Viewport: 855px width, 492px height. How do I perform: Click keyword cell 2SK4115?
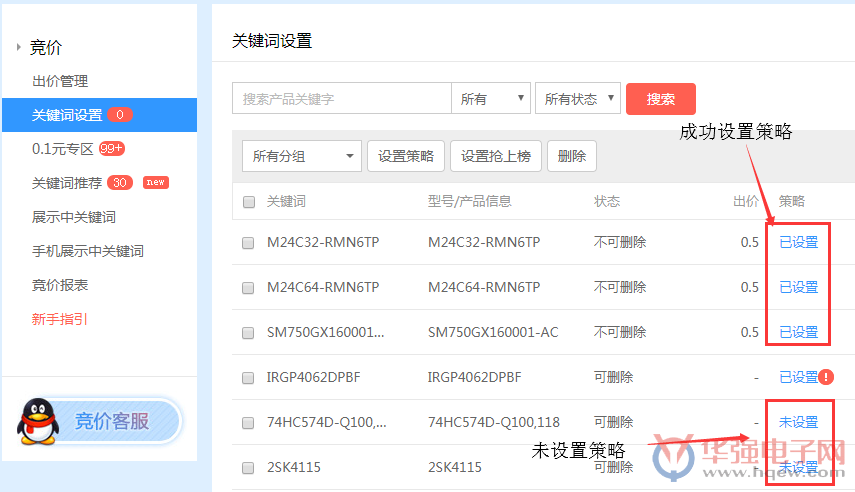coord(293,467)
